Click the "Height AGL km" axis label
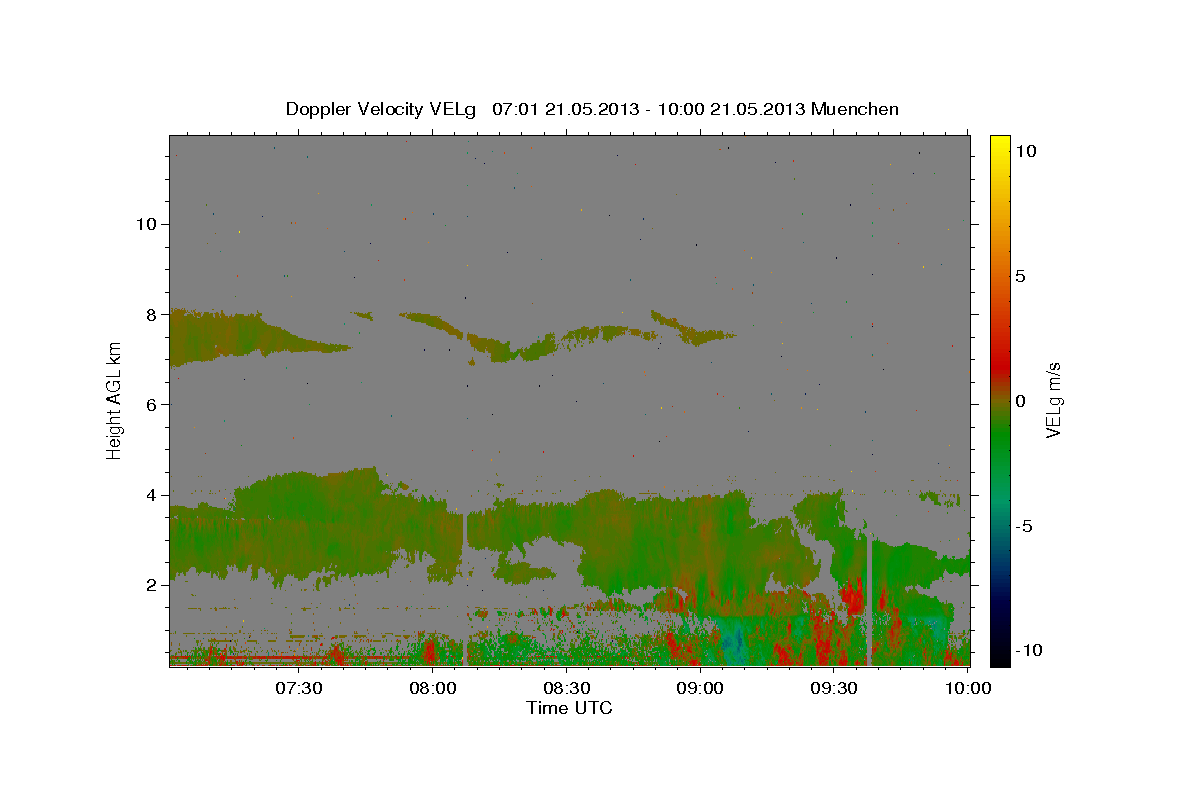Viewport: 1200px width, 800px height. tap(115, 400)
